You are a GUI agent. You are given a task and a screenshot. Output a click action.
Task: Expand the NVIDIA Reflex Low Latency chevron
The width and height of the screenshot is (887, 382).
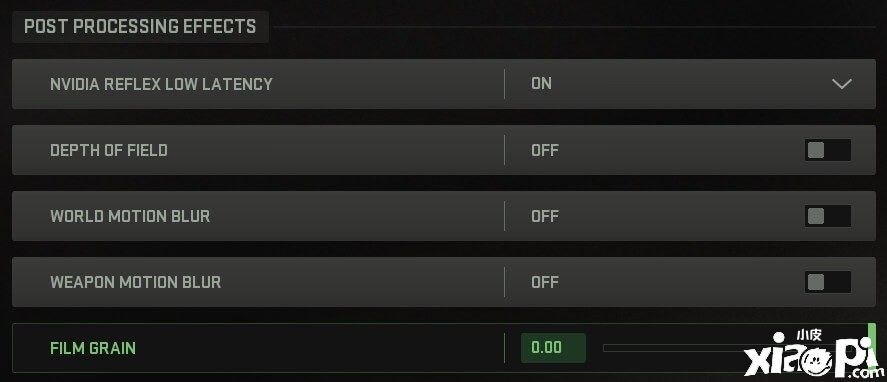(x=842, y=84)
